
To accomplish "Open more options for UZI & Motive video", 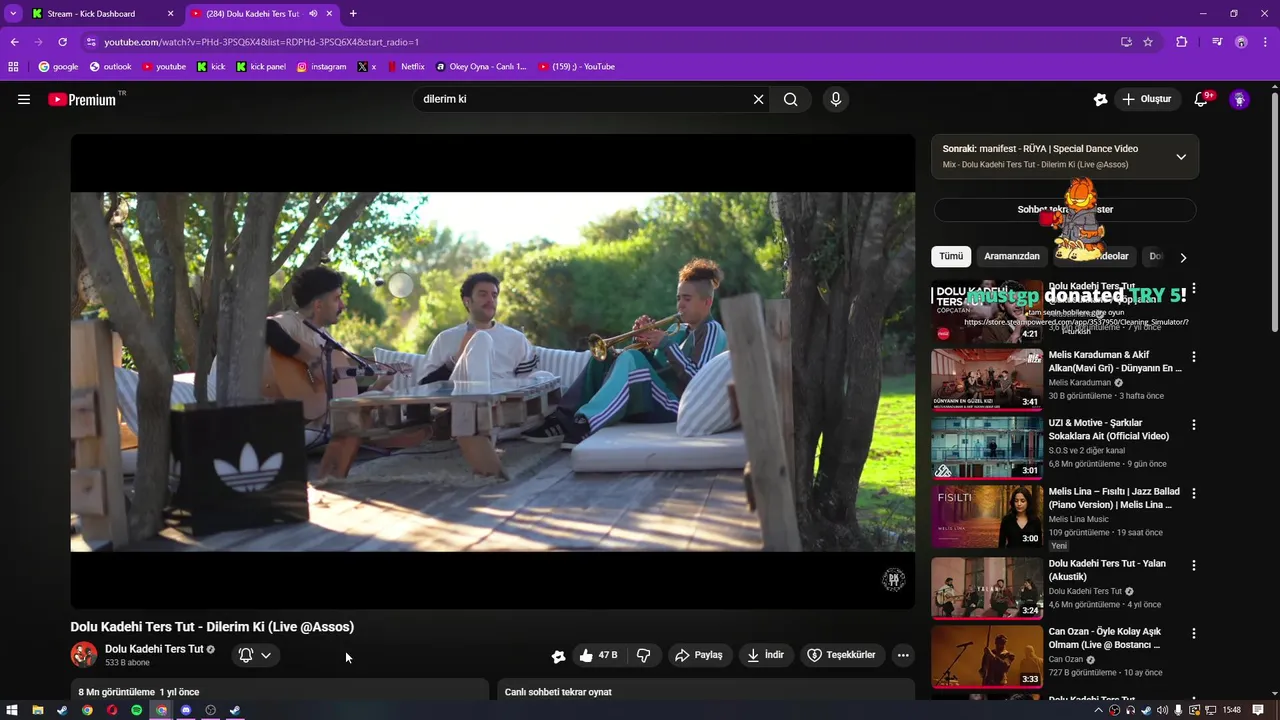I will (x=1193, y=425).
